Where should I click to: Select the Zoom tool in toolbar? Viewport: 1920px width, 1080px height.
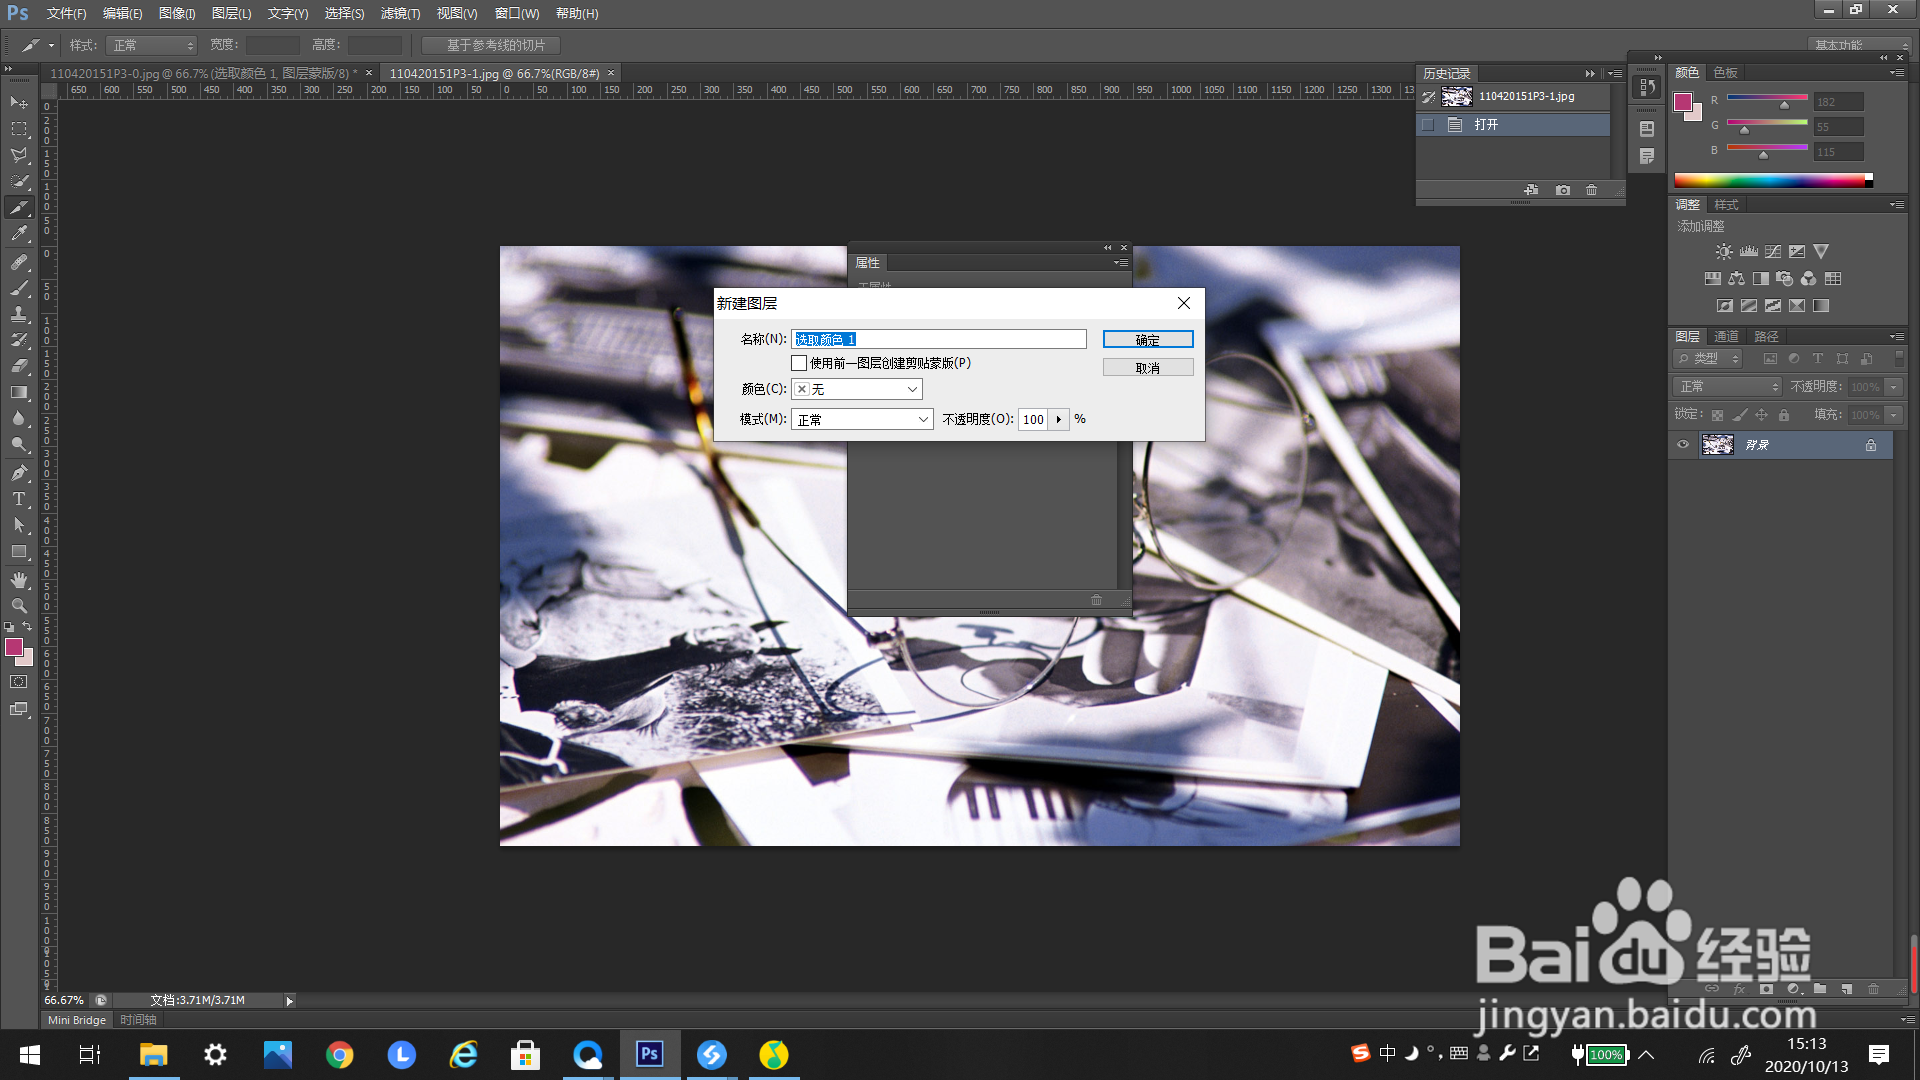(x=19, y=606)
